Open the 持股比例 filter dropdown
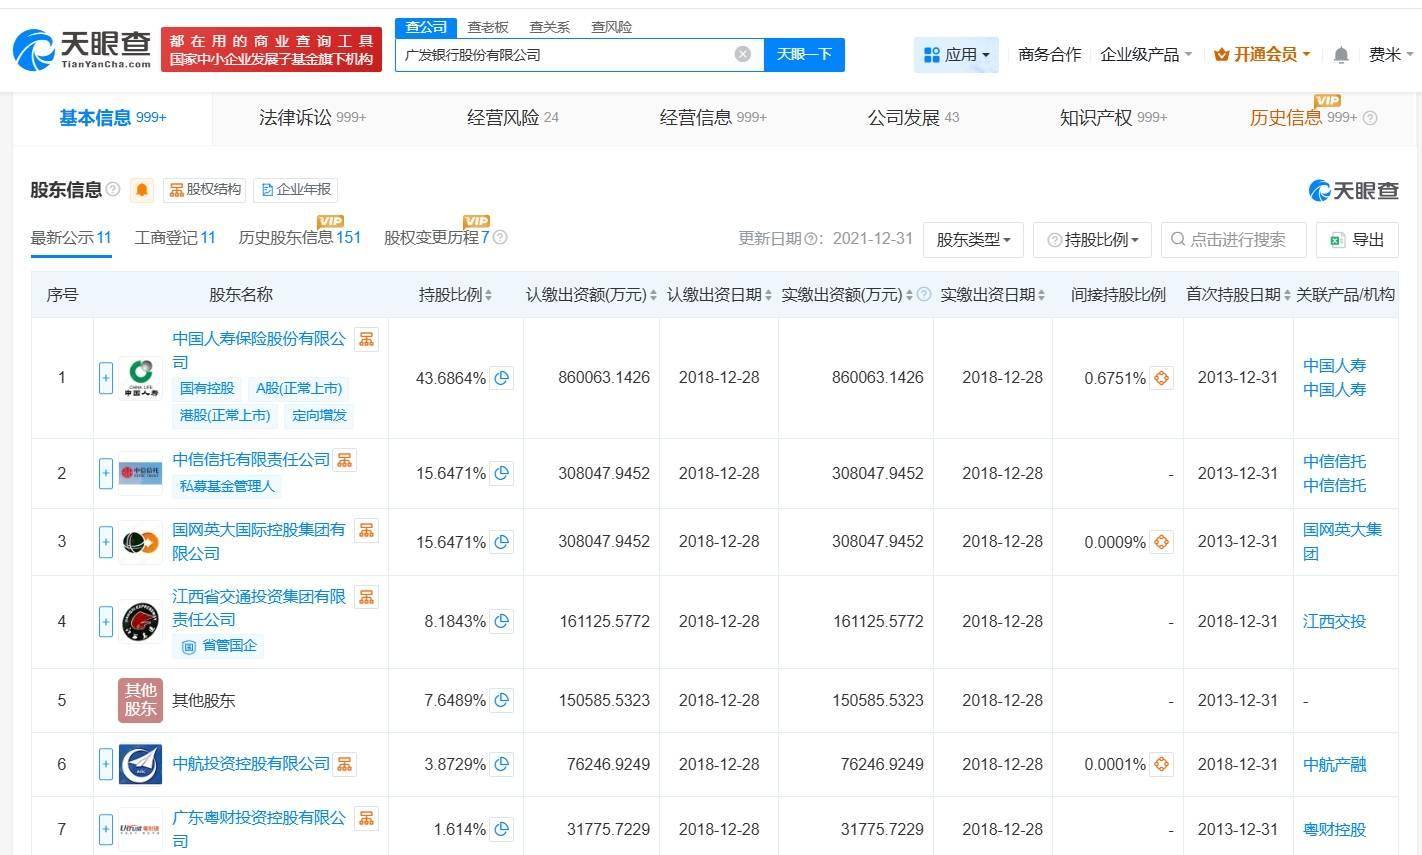1422x855 pixels. 1091,239
